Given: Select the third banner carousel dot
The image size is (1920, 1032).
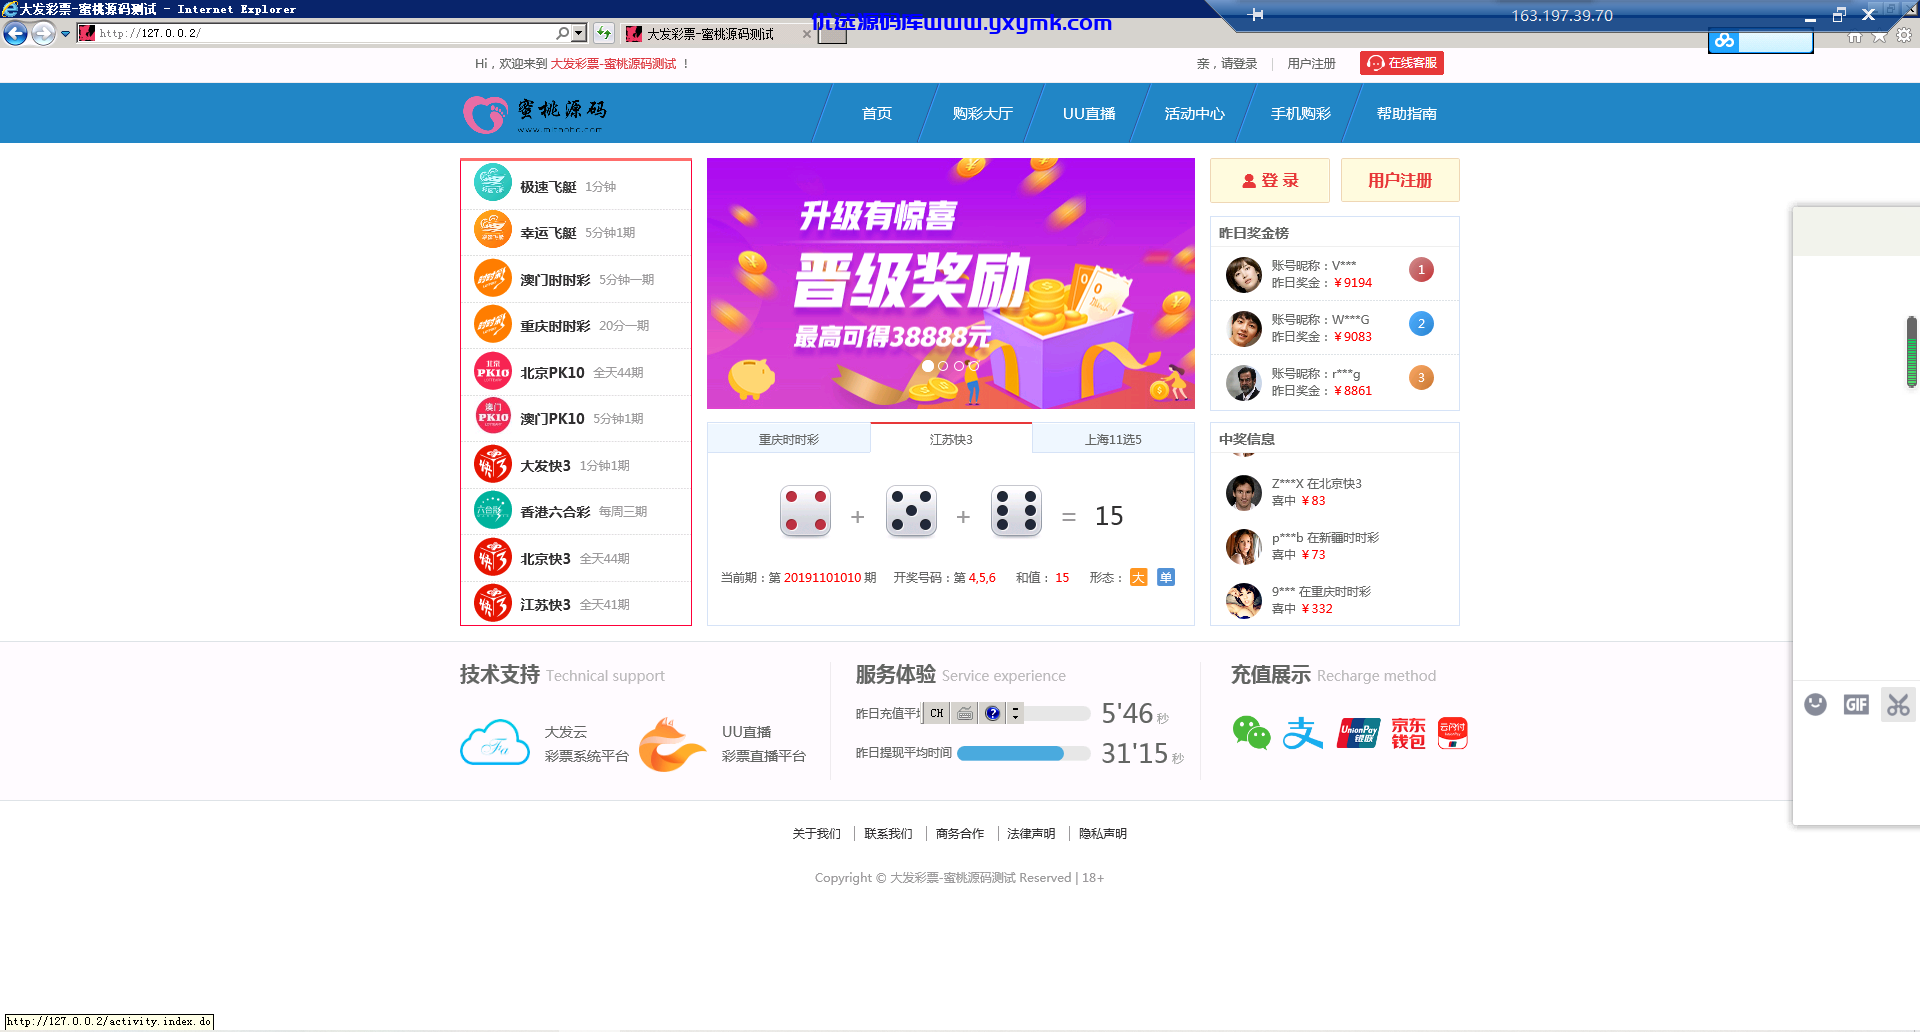Looking at the screenshot, I should (x=959, y=366).
